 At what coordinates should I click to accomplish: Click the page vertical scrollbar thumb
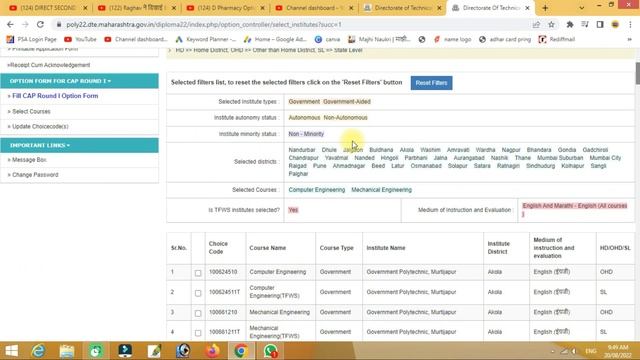pyautogui.click(x=637, y=73)
